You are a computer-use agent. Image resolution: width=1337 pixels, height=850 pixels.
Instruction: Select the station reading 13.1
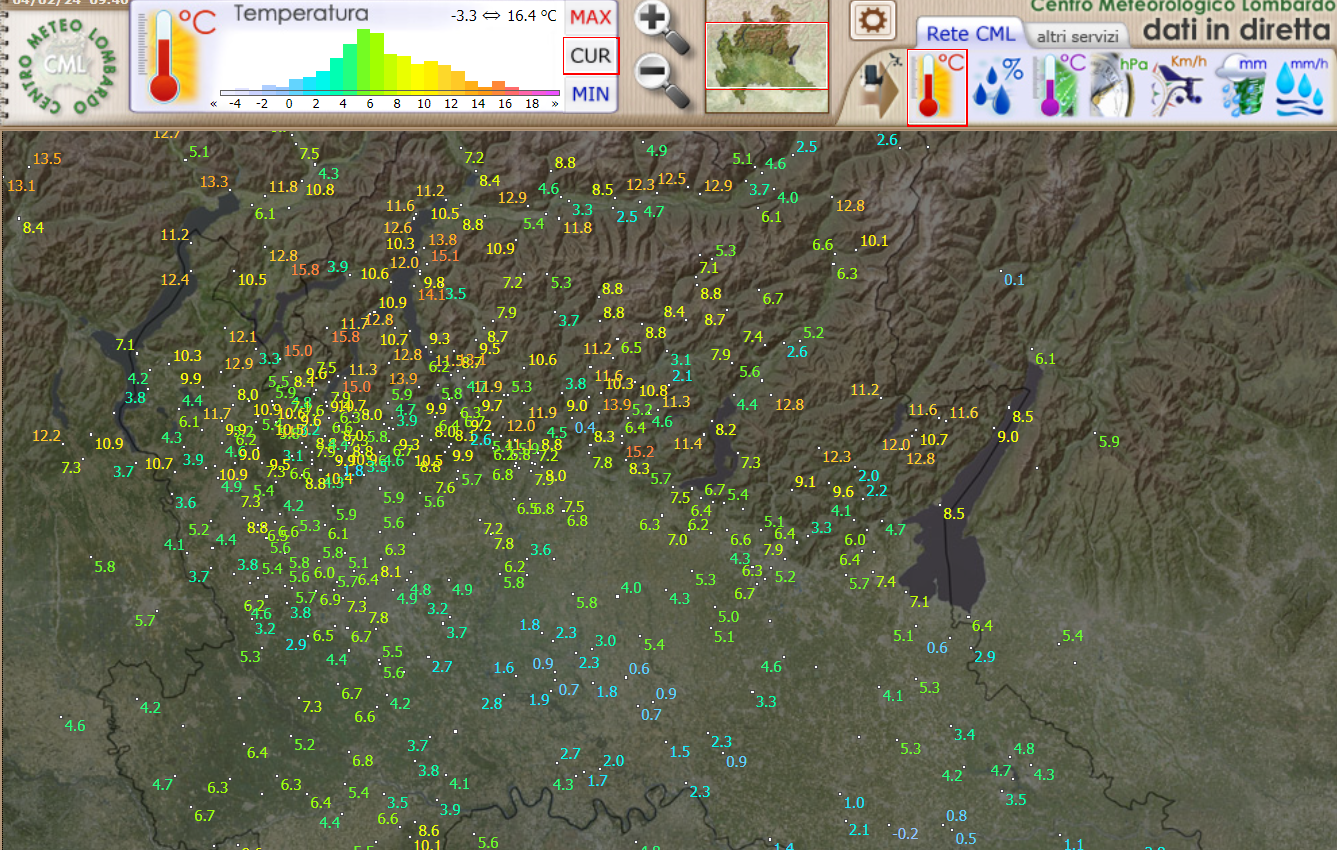[x=21, y=185]
